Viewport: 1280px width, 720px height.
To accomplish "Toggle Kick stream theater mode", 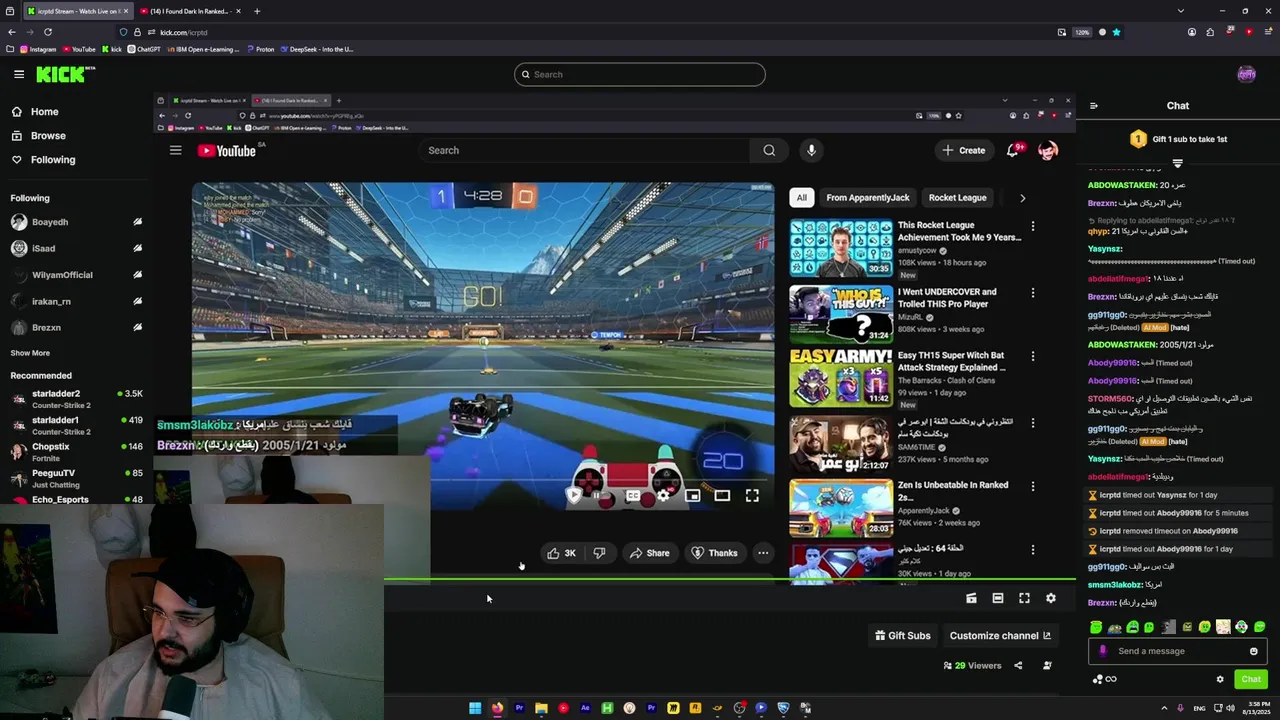I will click(x=998, y=598).
